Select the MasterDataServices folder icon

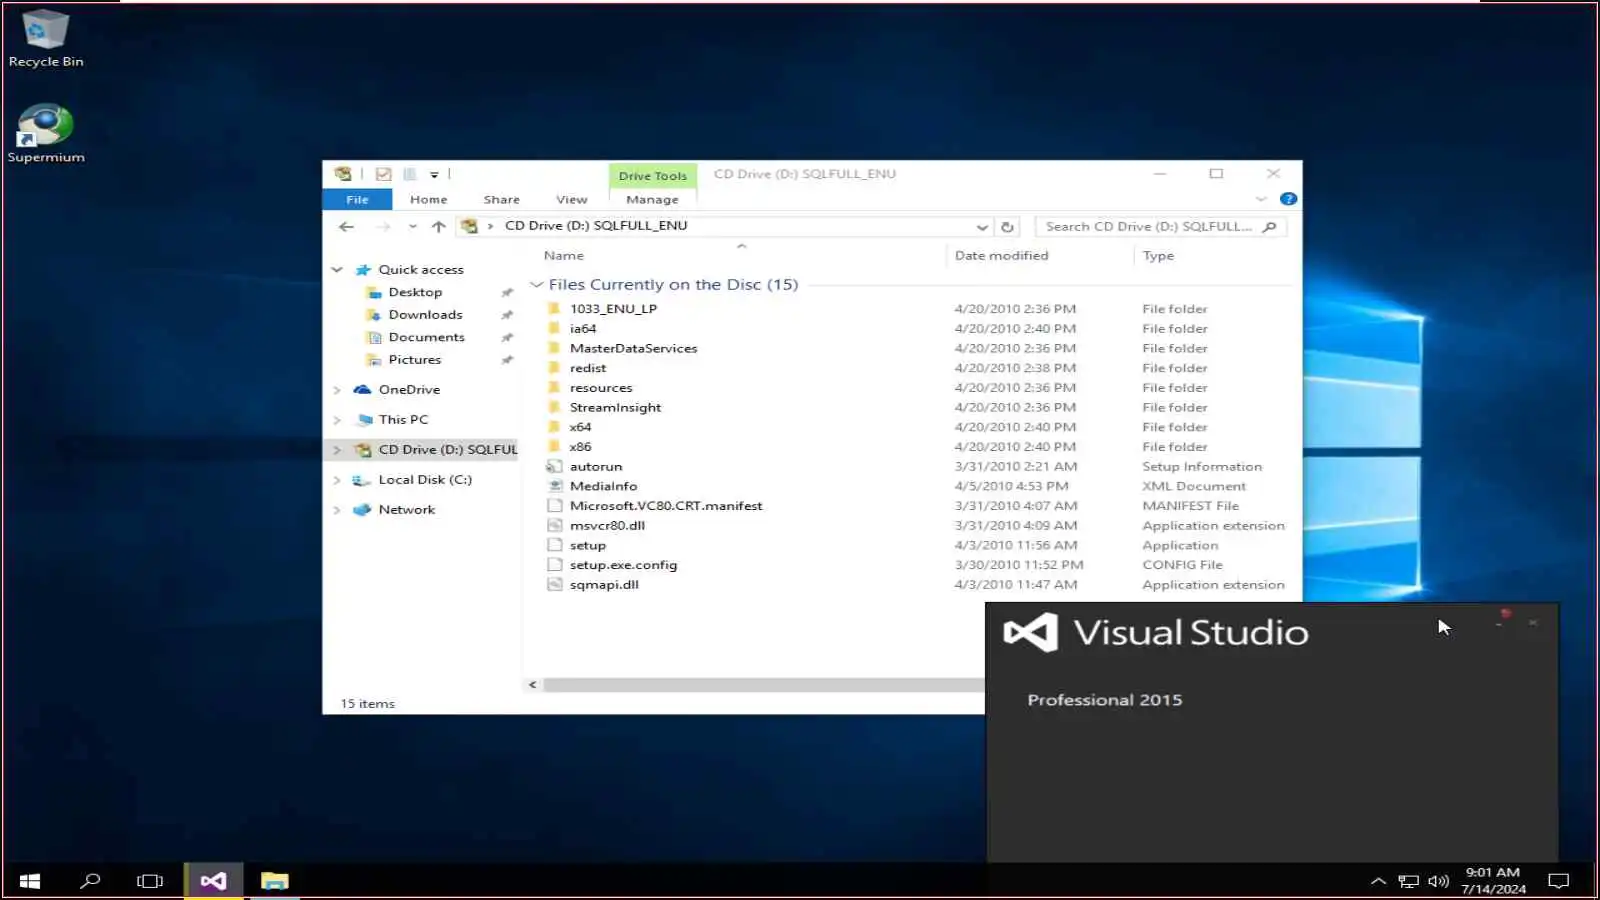pos(554,349)
